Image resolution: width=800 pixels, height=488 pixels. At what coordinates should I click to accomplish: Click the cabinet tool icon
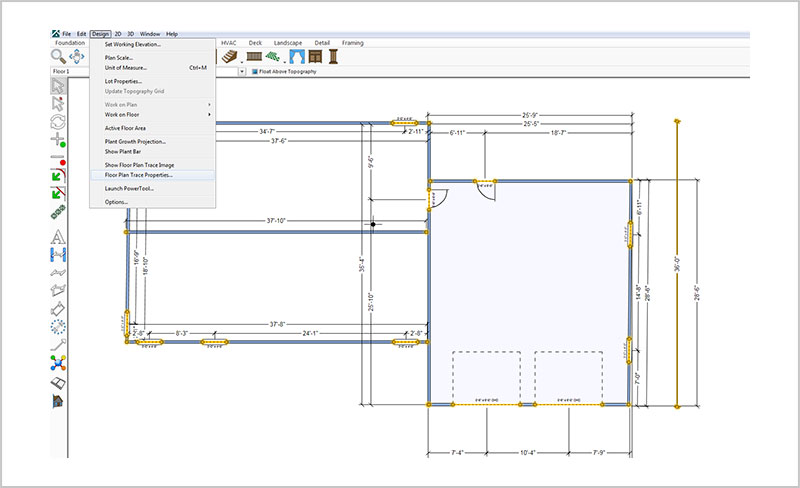[x=317, y=57]
